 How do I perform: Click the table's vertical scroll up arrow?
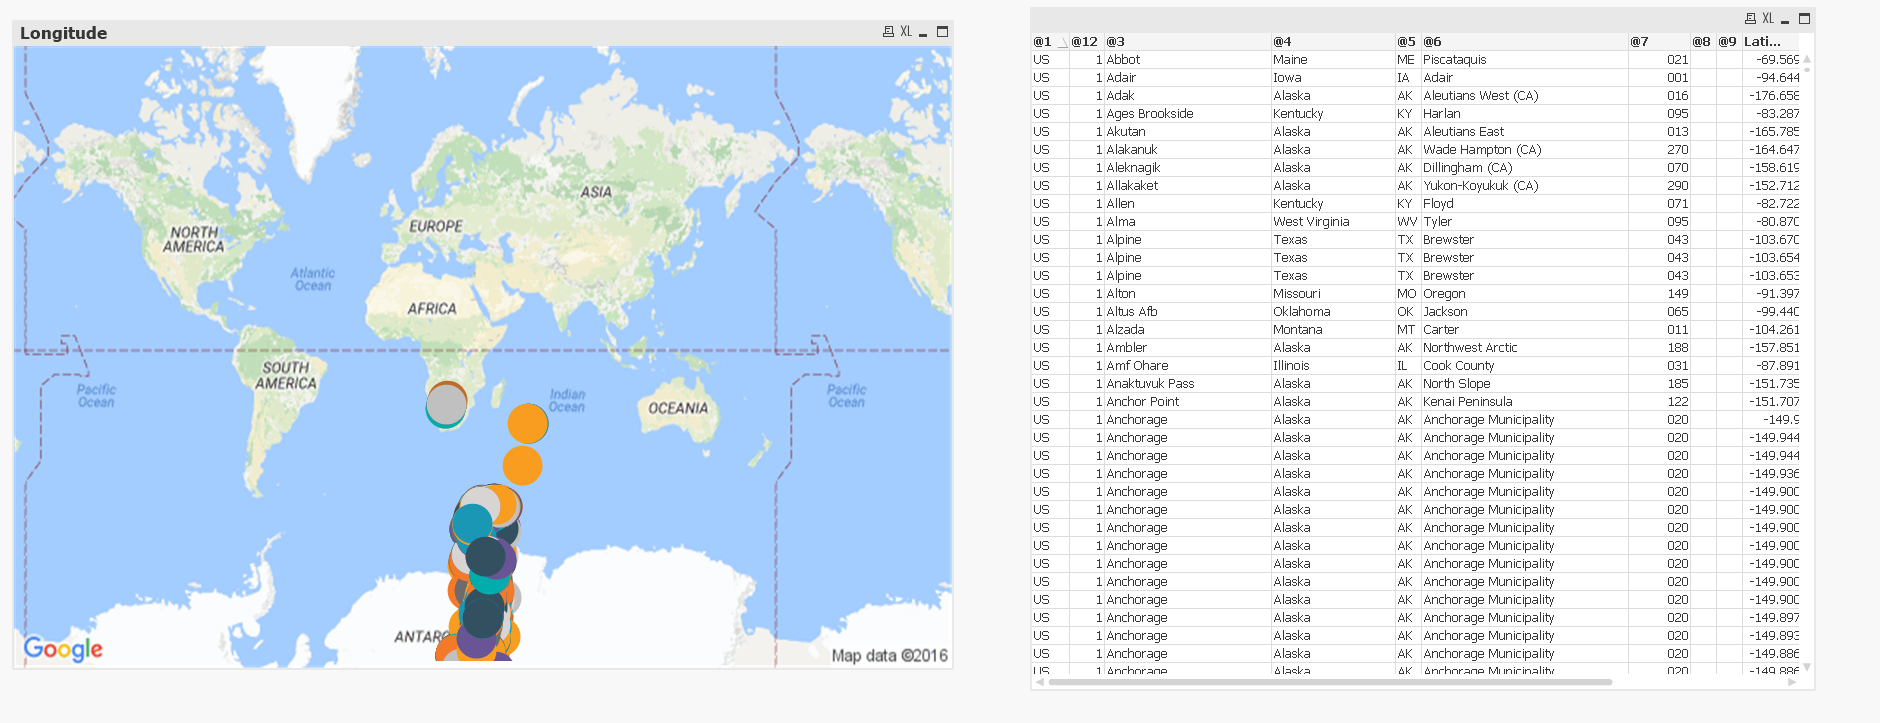(x=1807, y=59)
